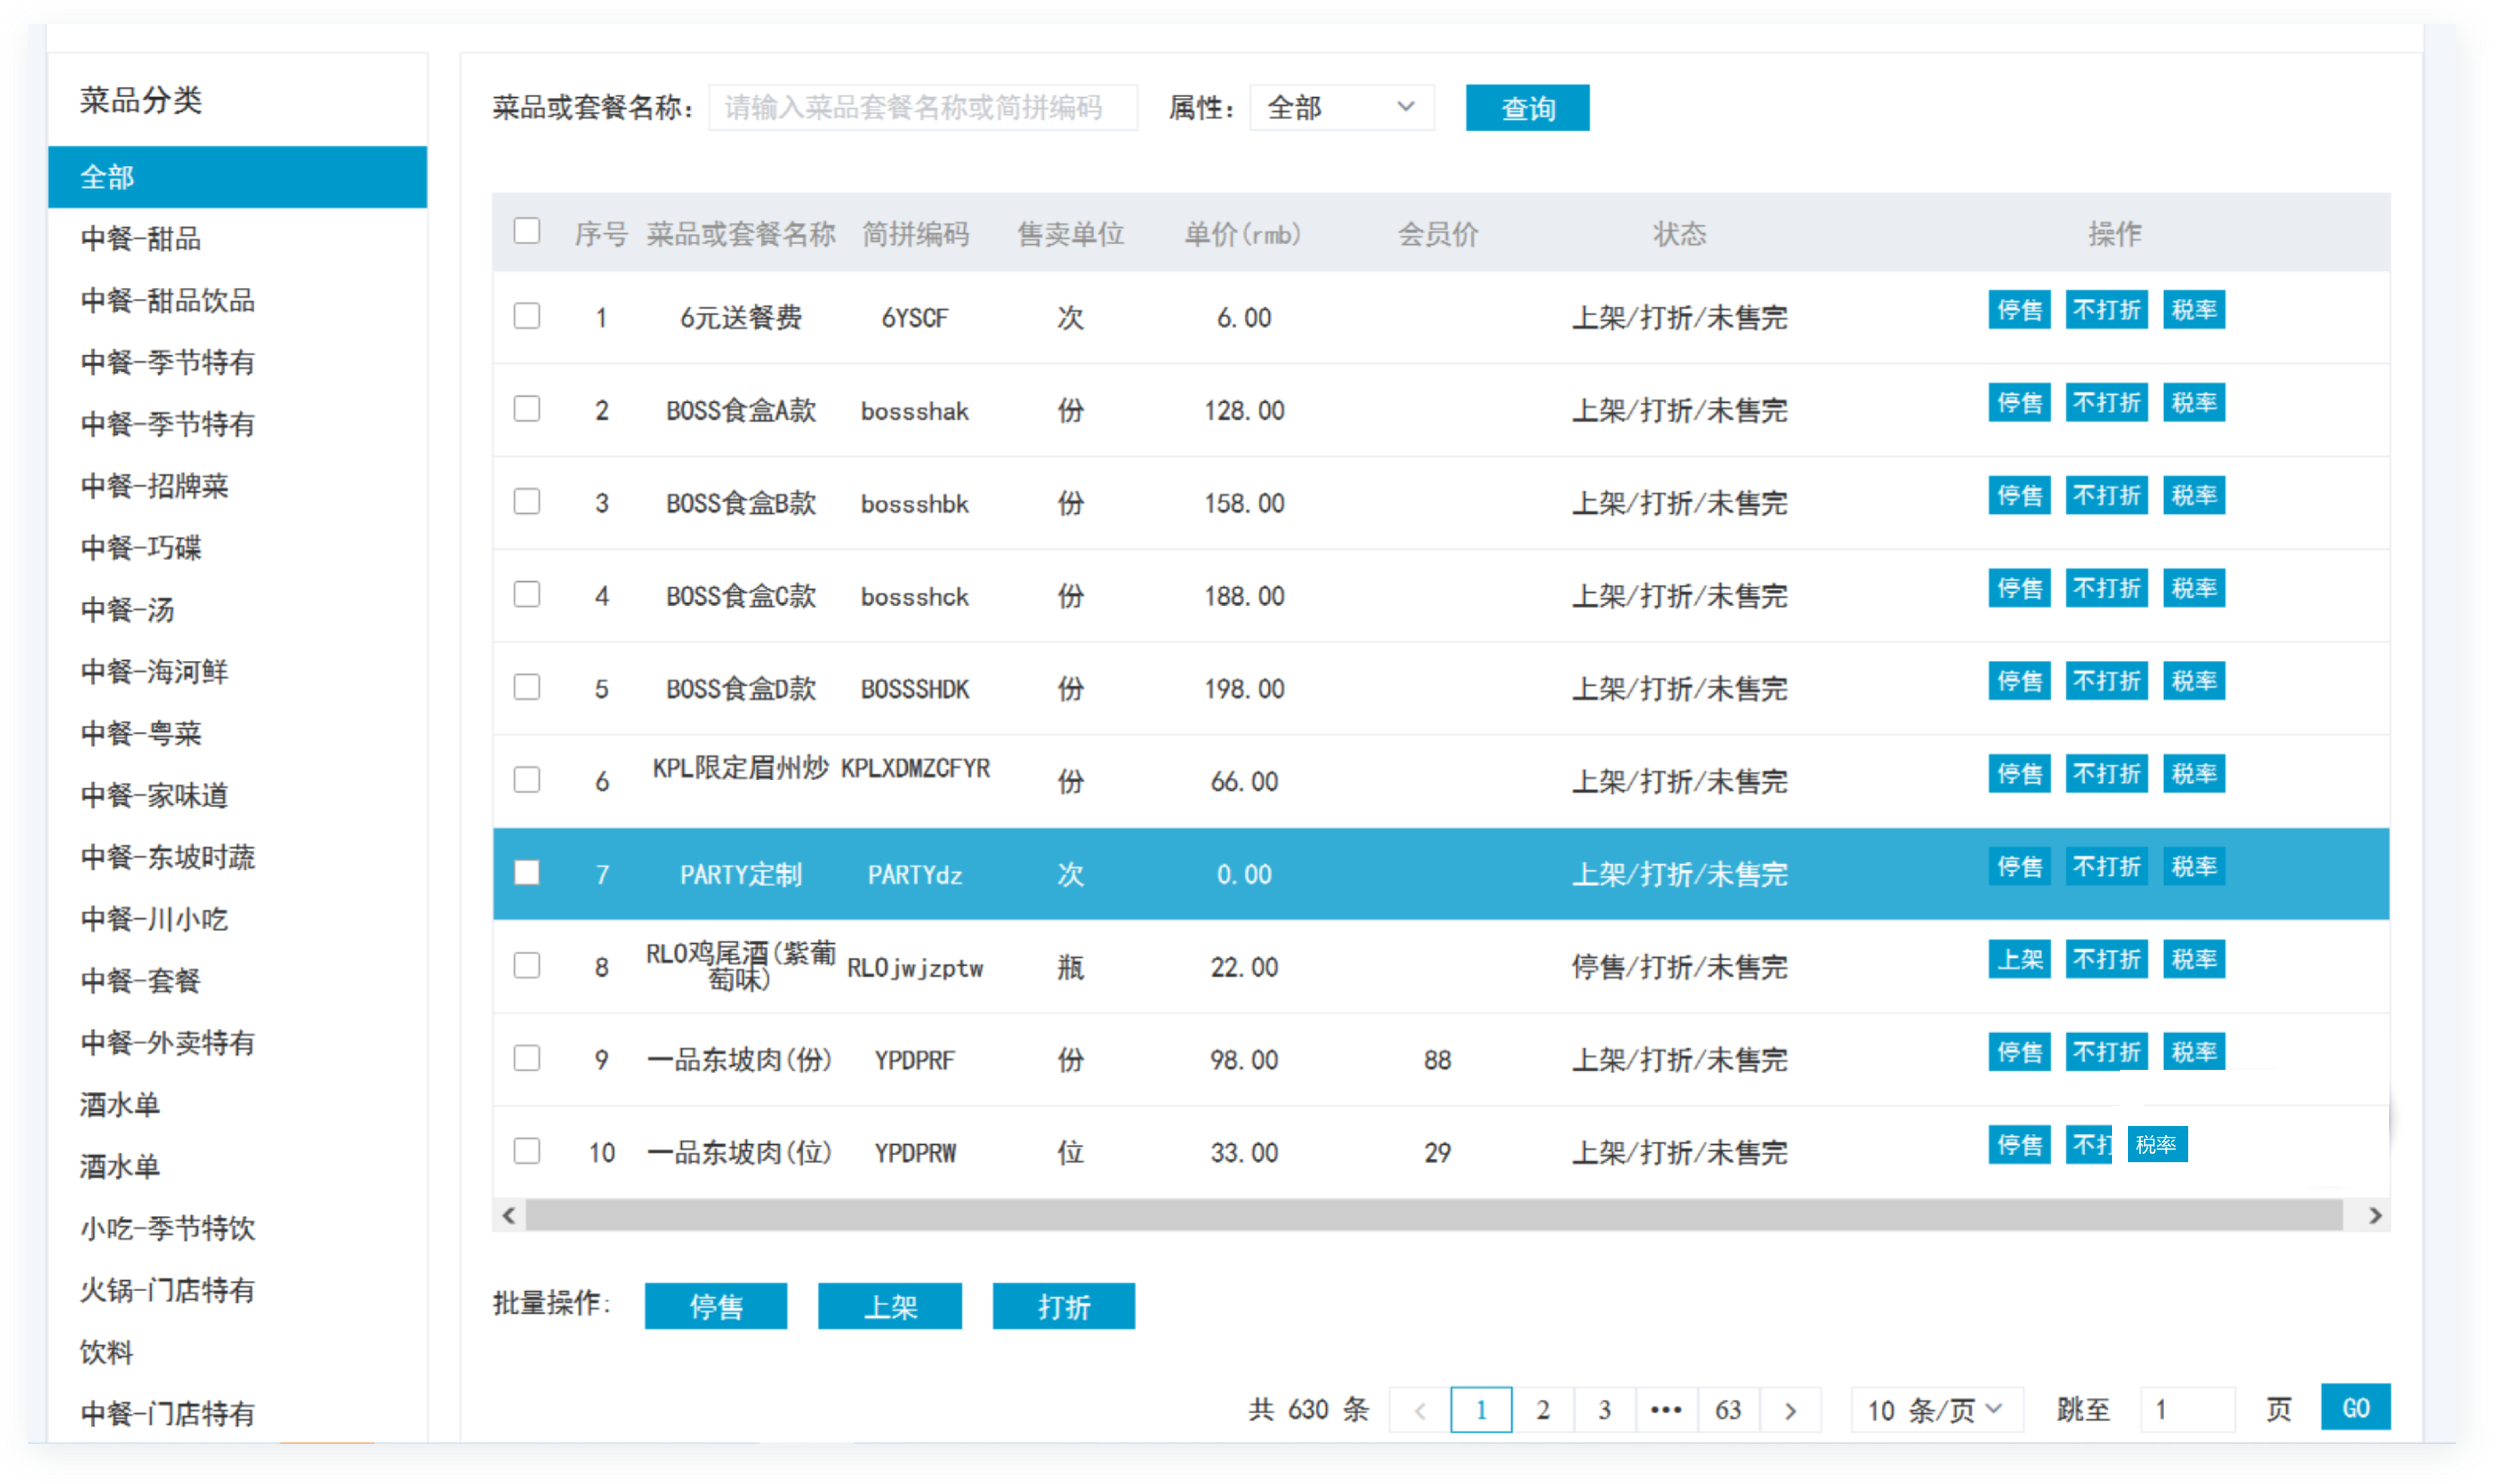
Task: Check the select-all checkbox in table header
Action: coord(527,231)
